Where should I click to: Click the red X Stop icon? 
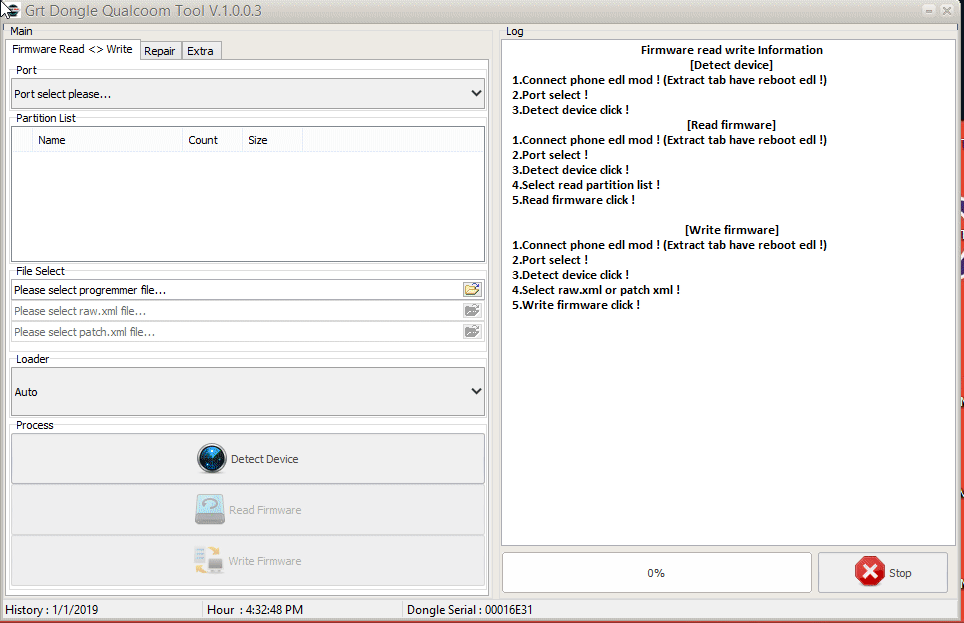[870, 572]
